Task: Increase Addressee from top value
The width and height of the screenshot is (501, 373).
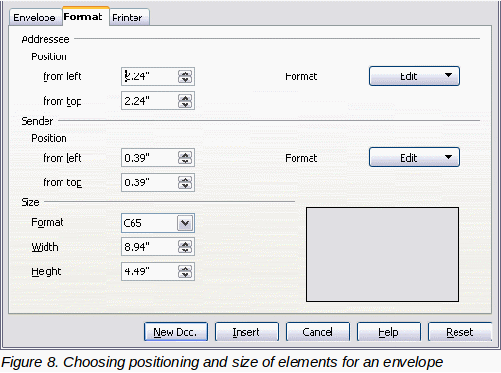Action: pyautogui.click(x=185, y=98)
